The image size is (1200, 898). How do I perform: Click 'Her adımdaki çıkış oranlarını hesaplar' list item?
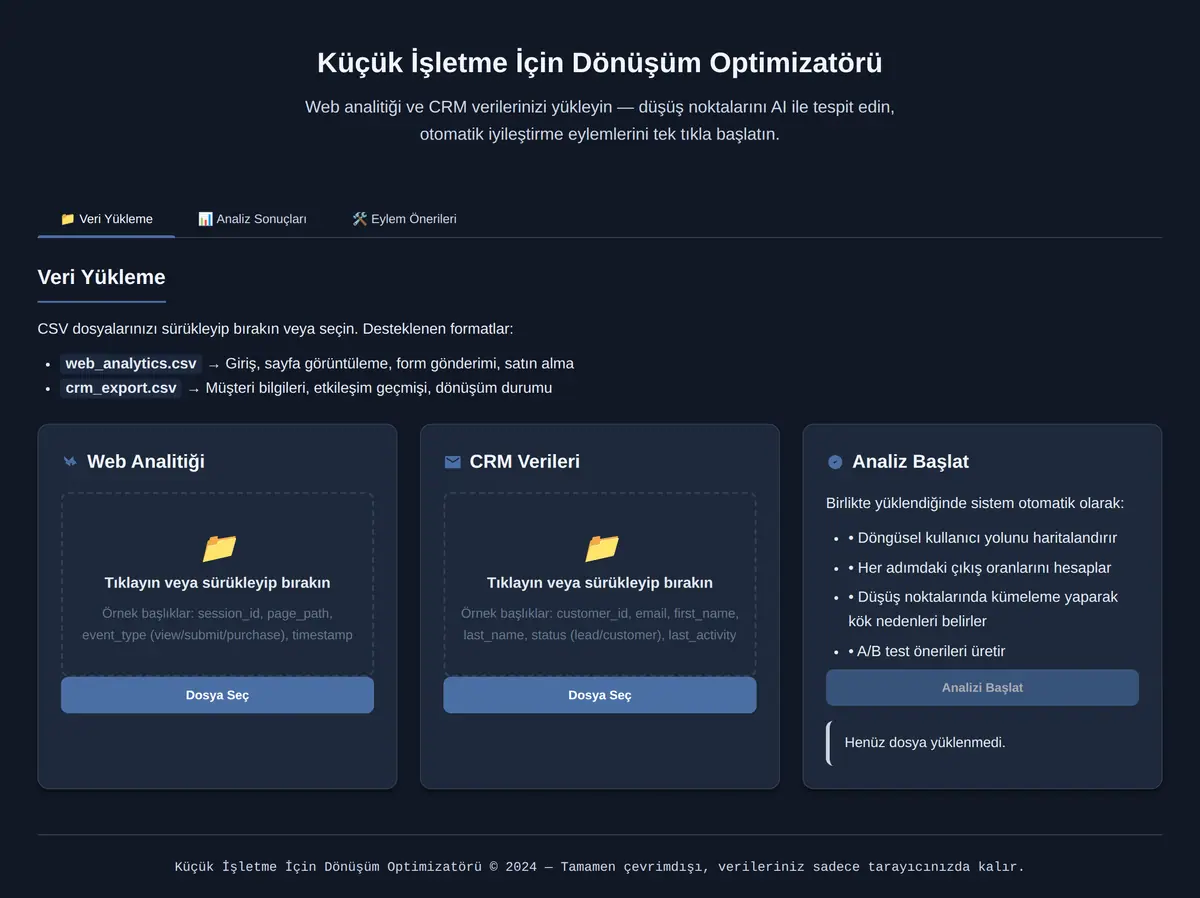click(x=980, y=567)
